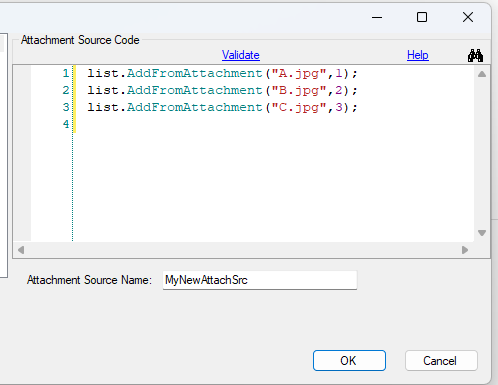Select line number 3 in the gutter
The height and width of the screenshot is (385, 498).
point(66,107)
